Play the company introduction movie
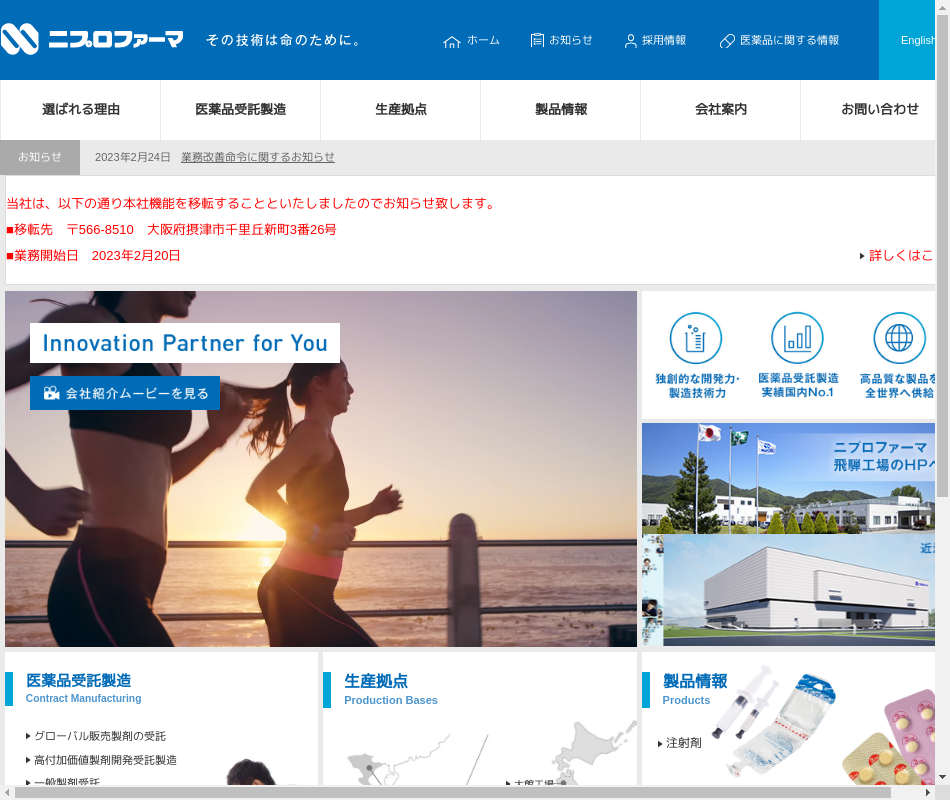950x800 pixels. coord(125,393)
